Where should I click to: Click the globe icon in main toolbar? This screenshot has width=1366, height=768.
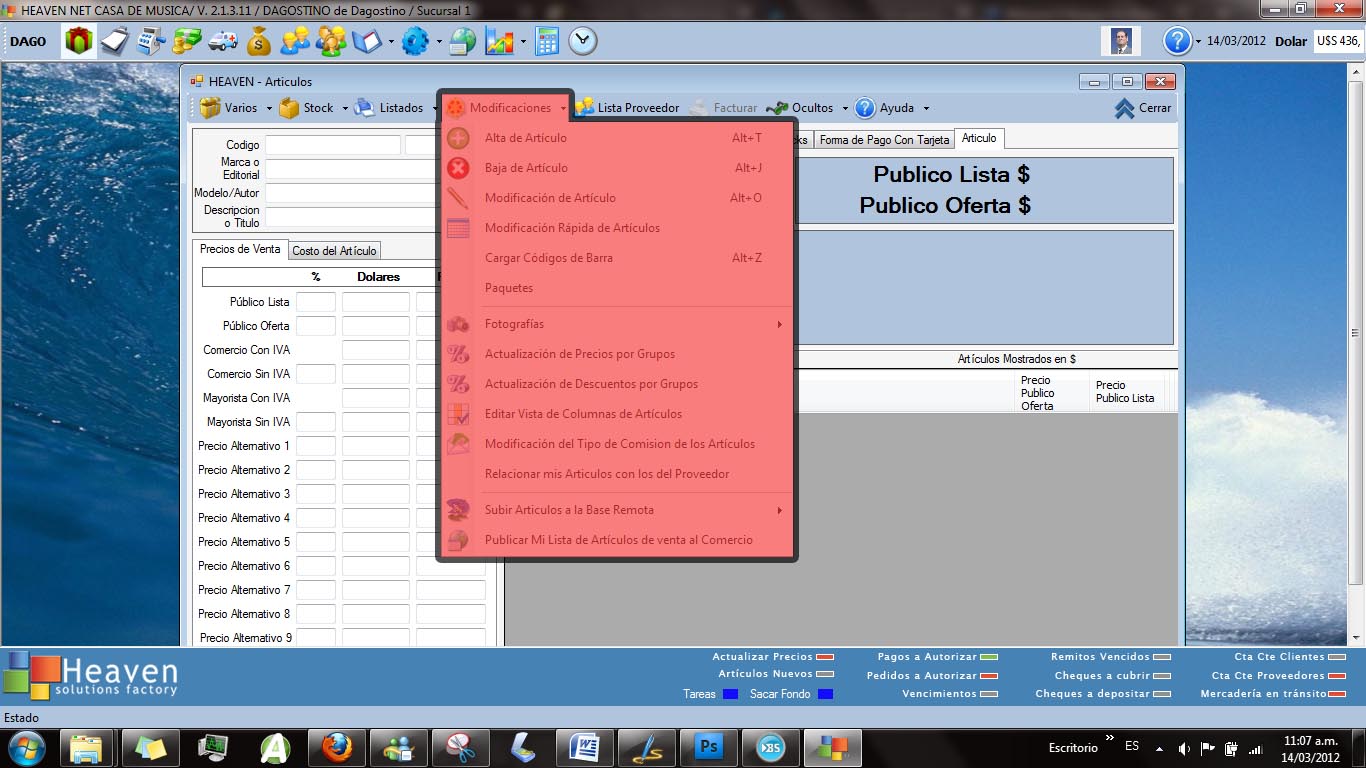tap(463, 41)
